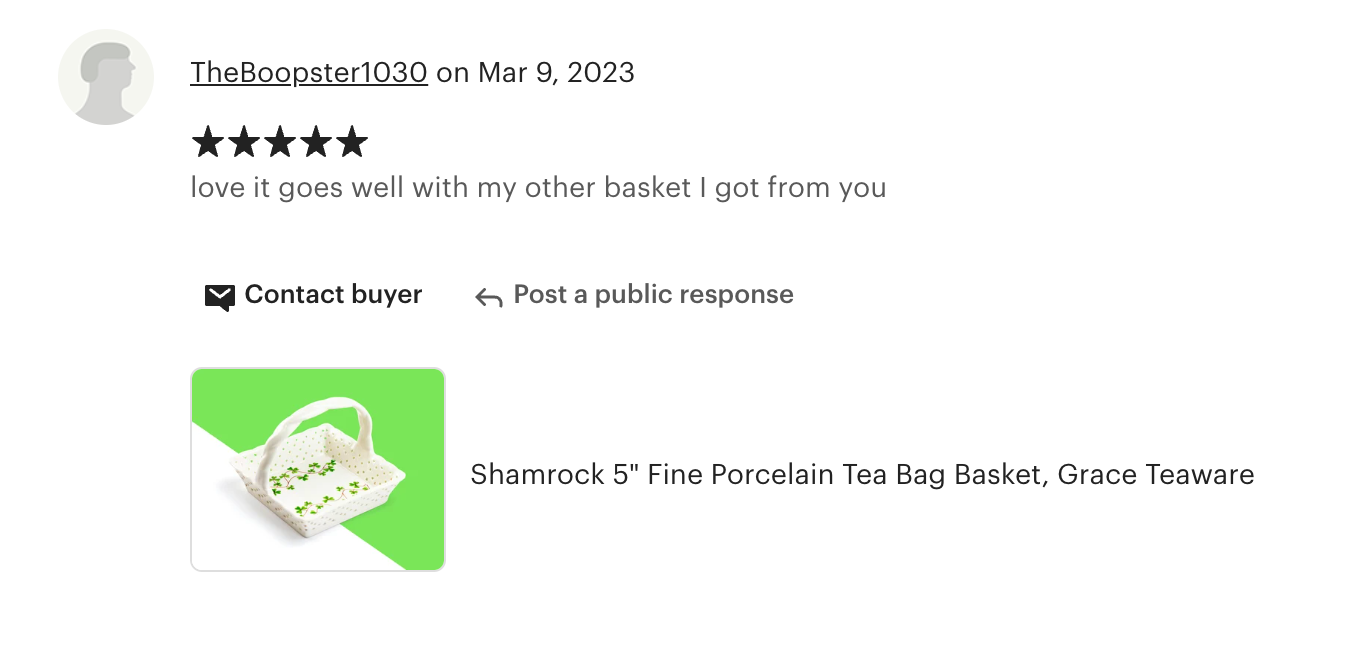The height and width of the screenshot is (662, 1370).
Task: Open the shamrock tea bag basket thumbnail
Action: pyautogui.click(x=318, y=470)
